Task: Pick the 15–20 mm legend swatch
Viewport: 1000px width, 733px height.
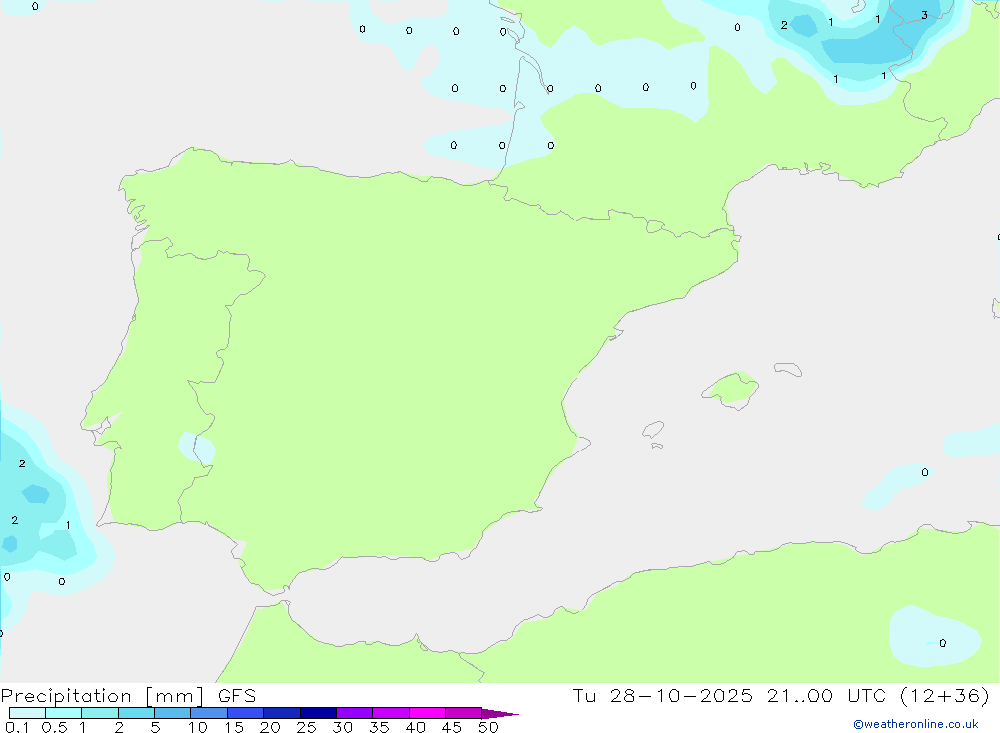Action: [x=246, y=713]
